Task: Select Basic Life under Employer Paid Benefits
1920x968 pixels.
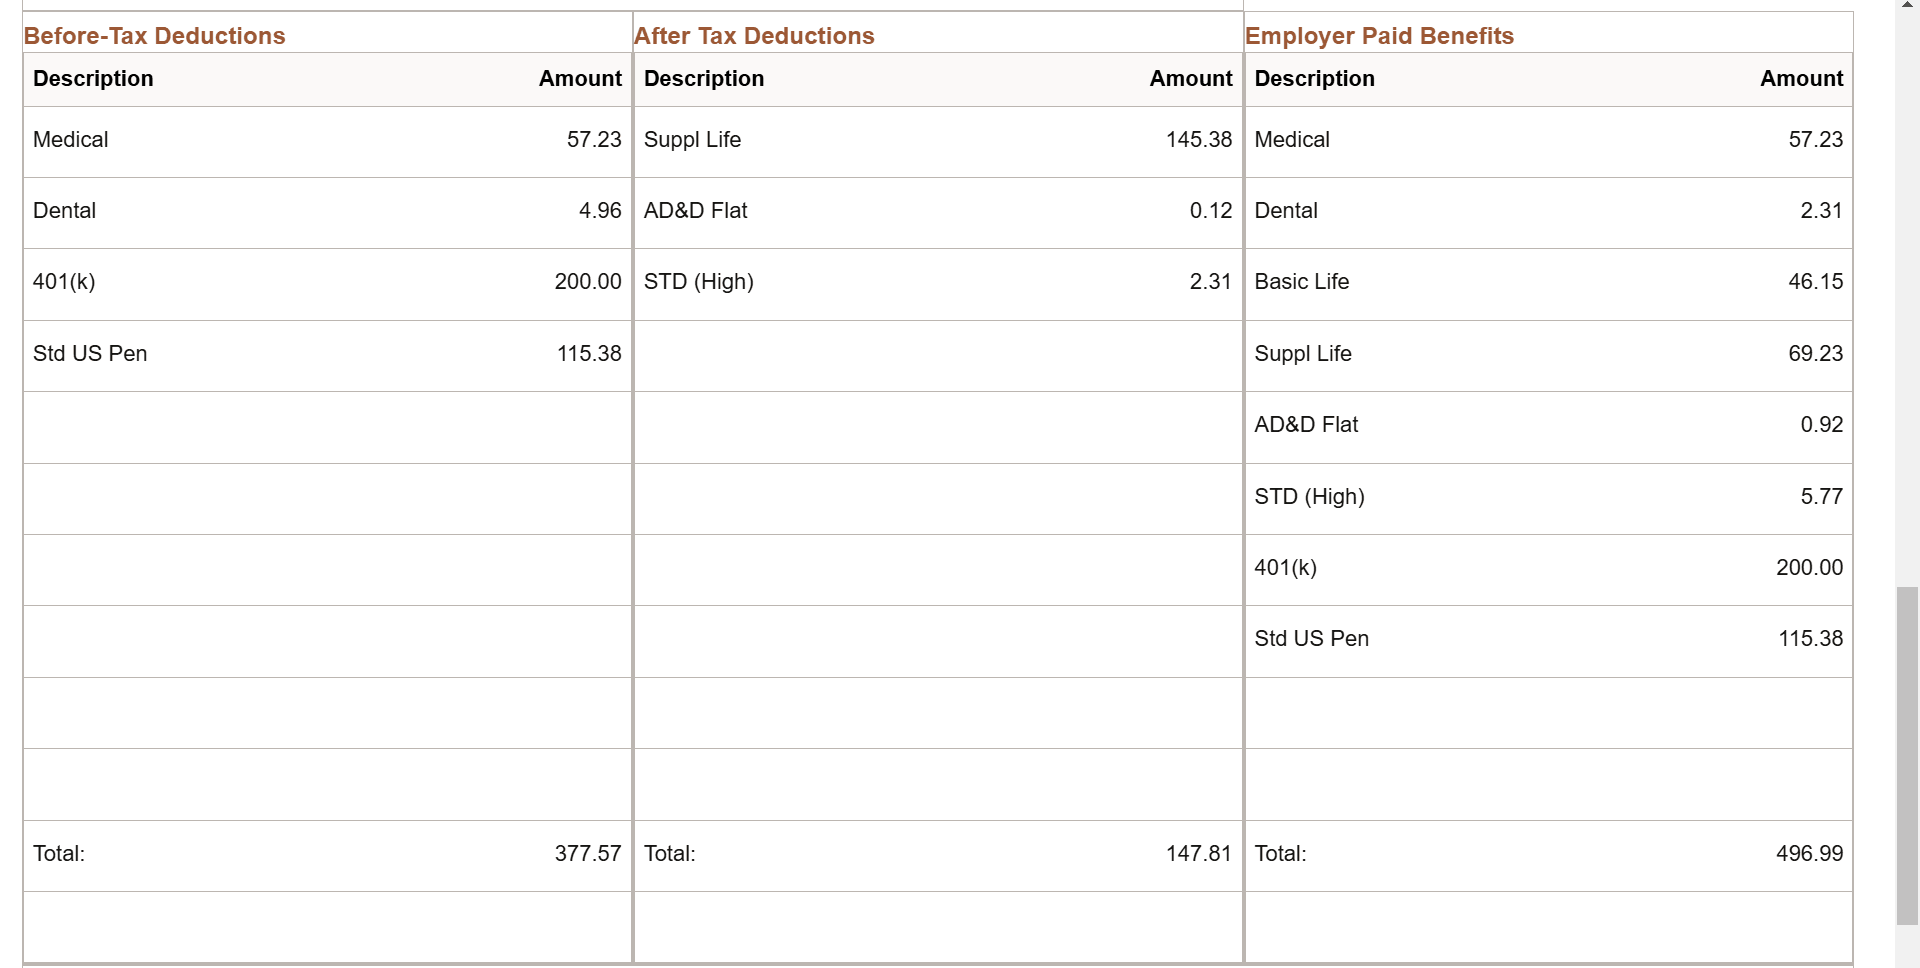Action: coord(1301,282)
